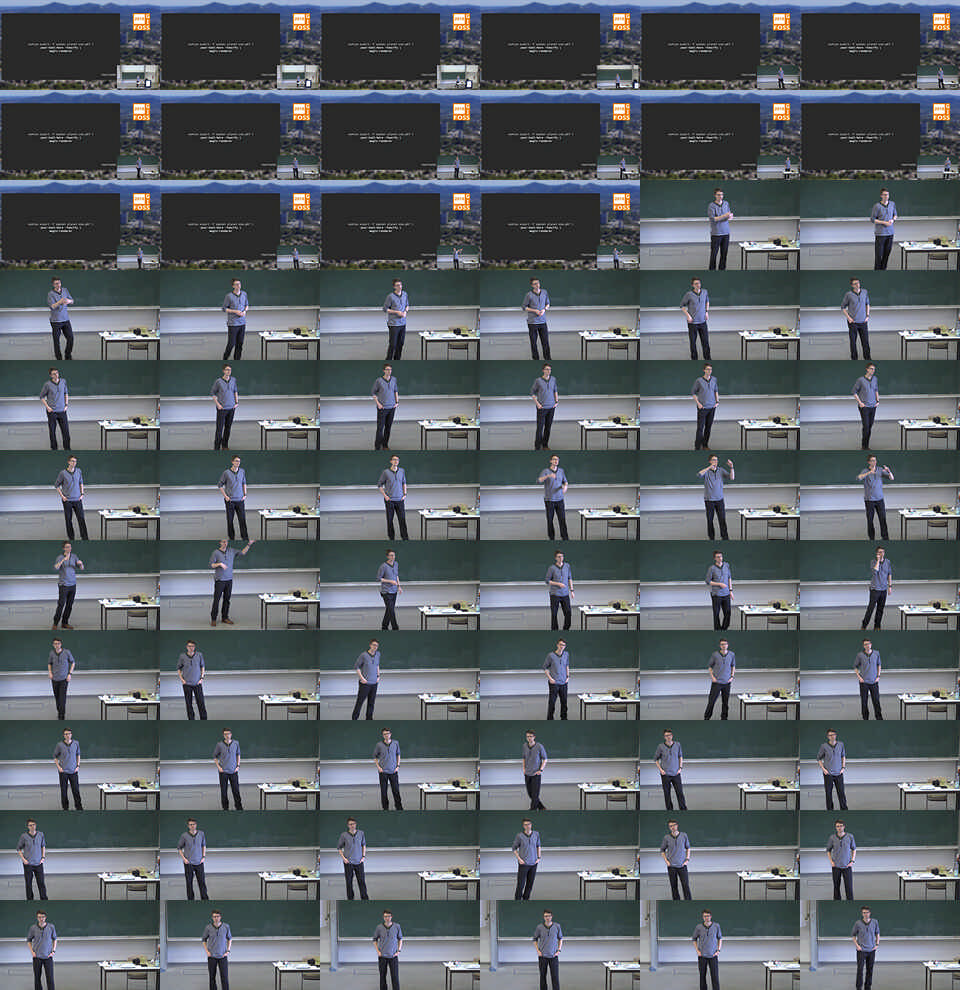Open the thumbnail of the speaker pointing at the chalkboard
960x990 pixels.
coord(240,585)
